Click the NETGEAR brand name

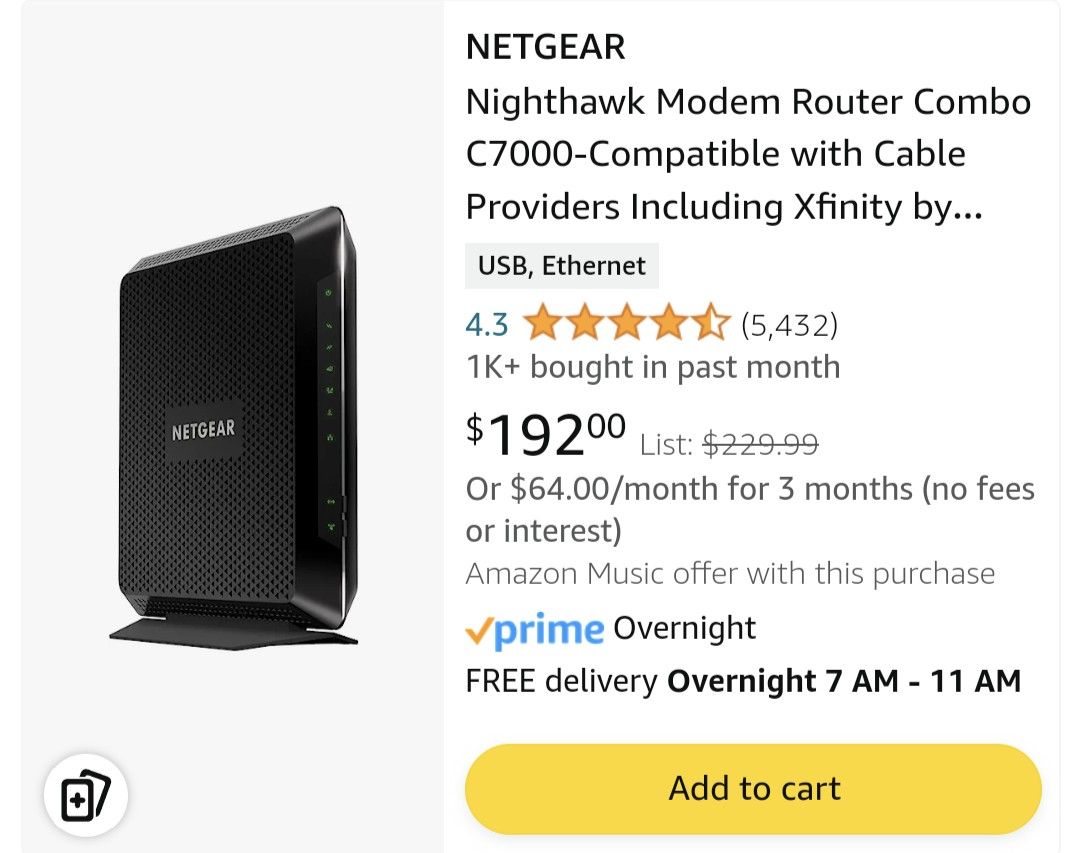click(544, 46)
